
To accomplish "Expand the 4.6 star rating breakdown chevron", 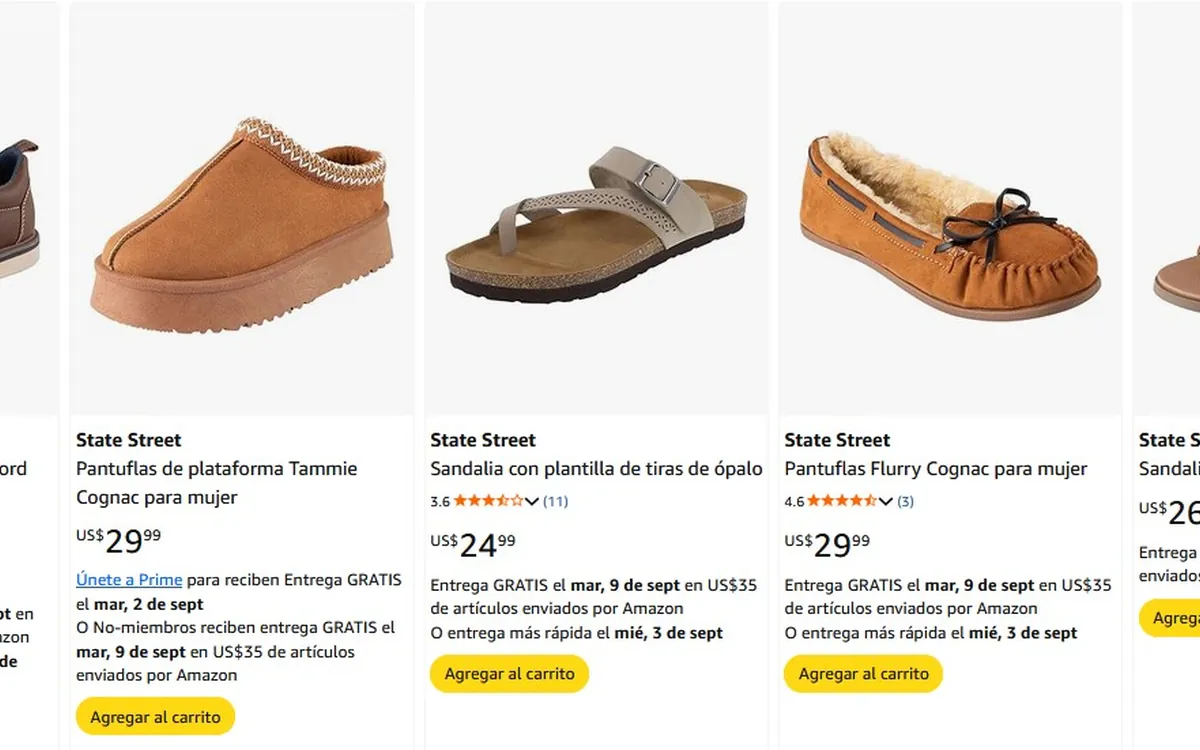I will coord(886,501).
